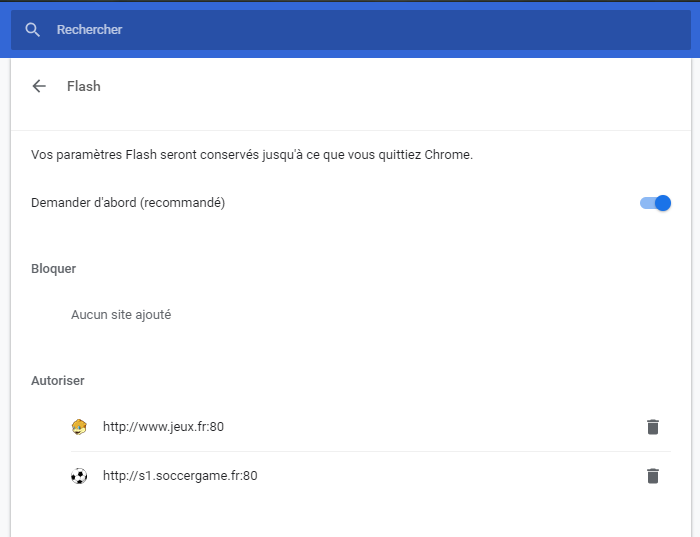Image resolution: width=700 pixels, height=537 pixels.
Task: Click the Demander d'abord (recommandé) label
Action: (x=128, y=203)
